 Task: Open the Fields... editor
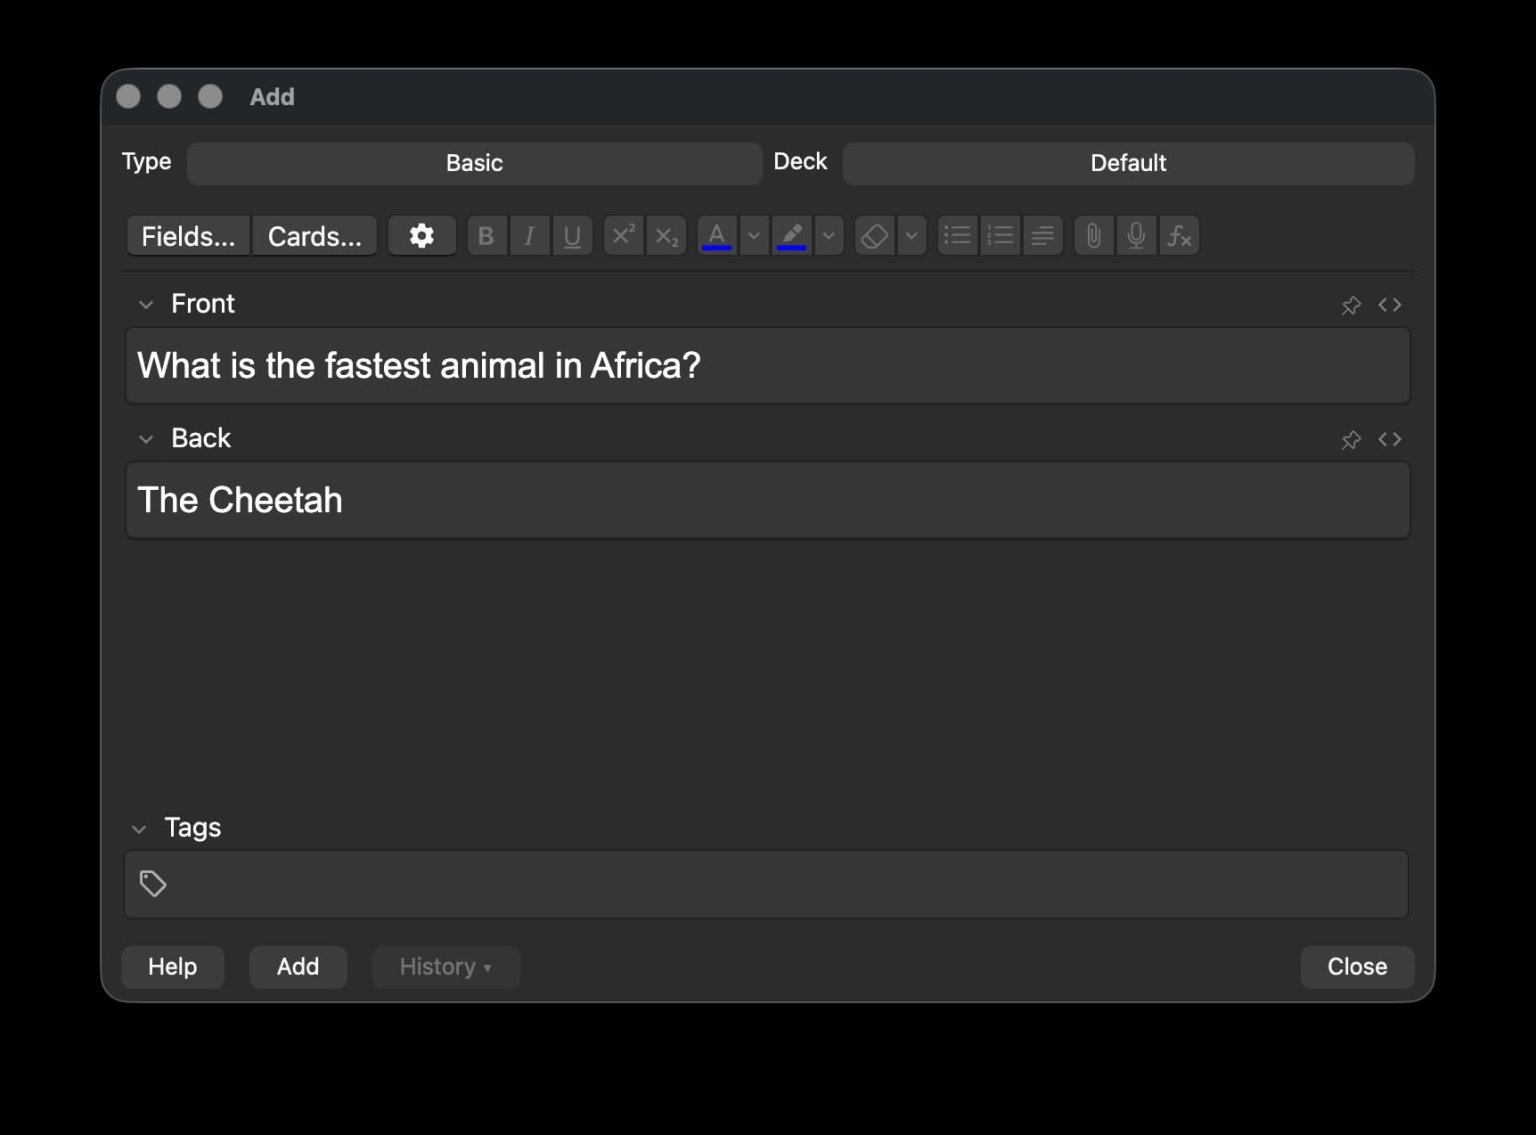188,236
